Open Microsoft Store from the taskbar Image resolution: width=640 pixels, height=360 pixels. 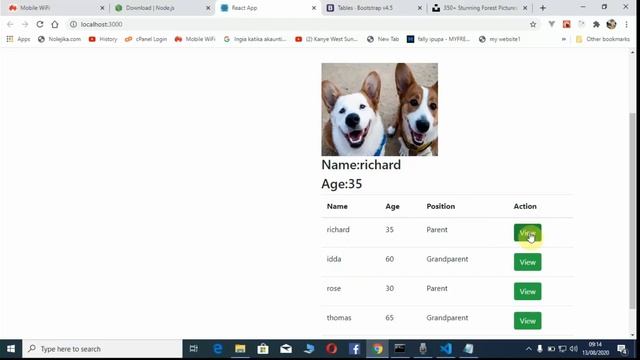[x=263, y=349]
